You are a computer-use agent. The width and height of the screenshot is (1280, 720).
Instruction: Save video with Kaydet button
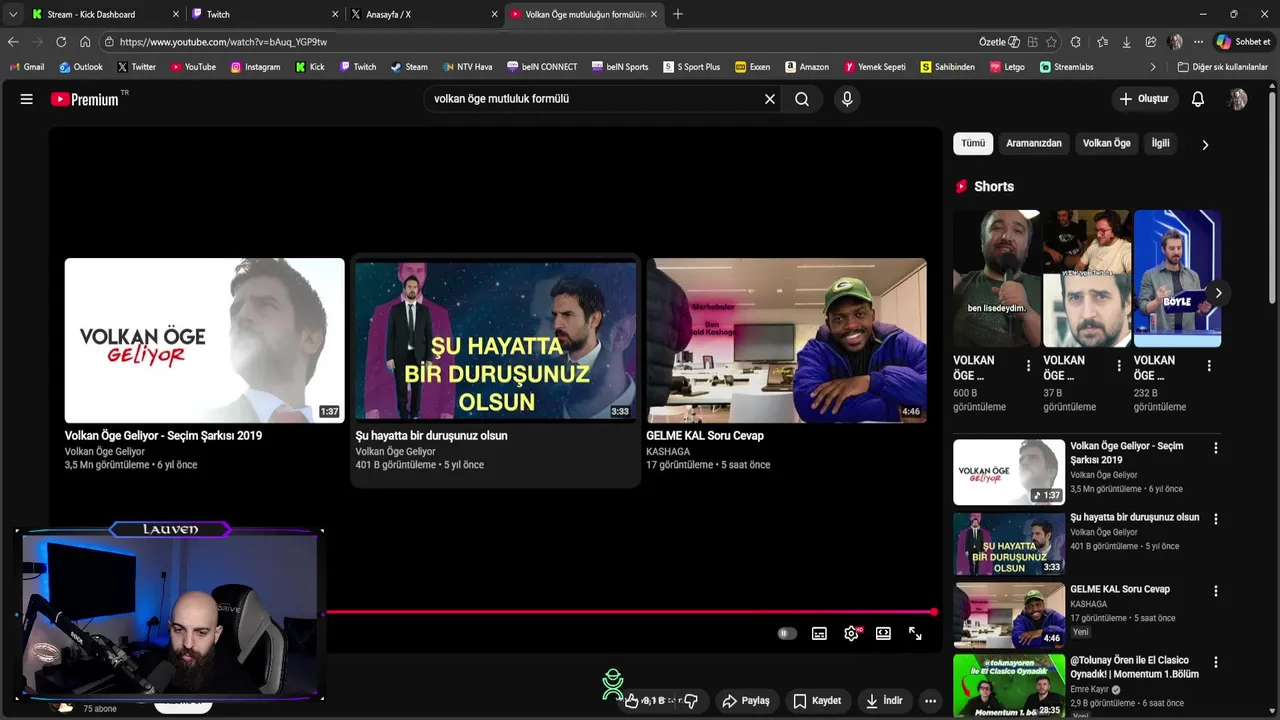[817, 701]
